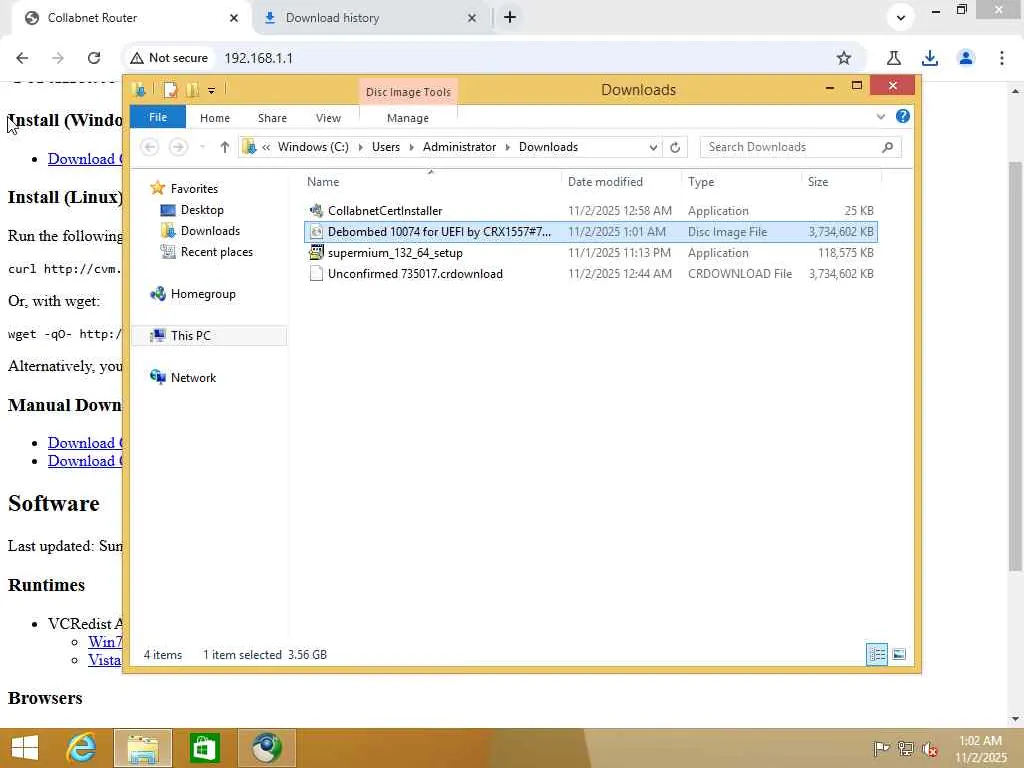Viewport: 1024px width, 768px height.
Task: Select Desktop under Favorites
Action: (x=202, y=210)
